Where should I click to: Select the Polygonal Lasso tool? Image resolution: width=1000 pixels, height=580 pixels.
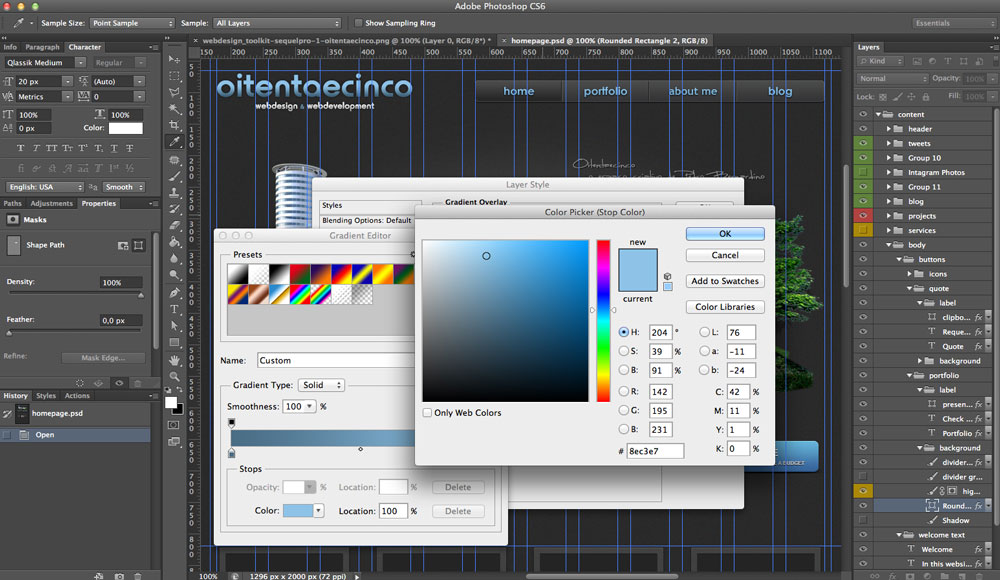pos(174,93)
